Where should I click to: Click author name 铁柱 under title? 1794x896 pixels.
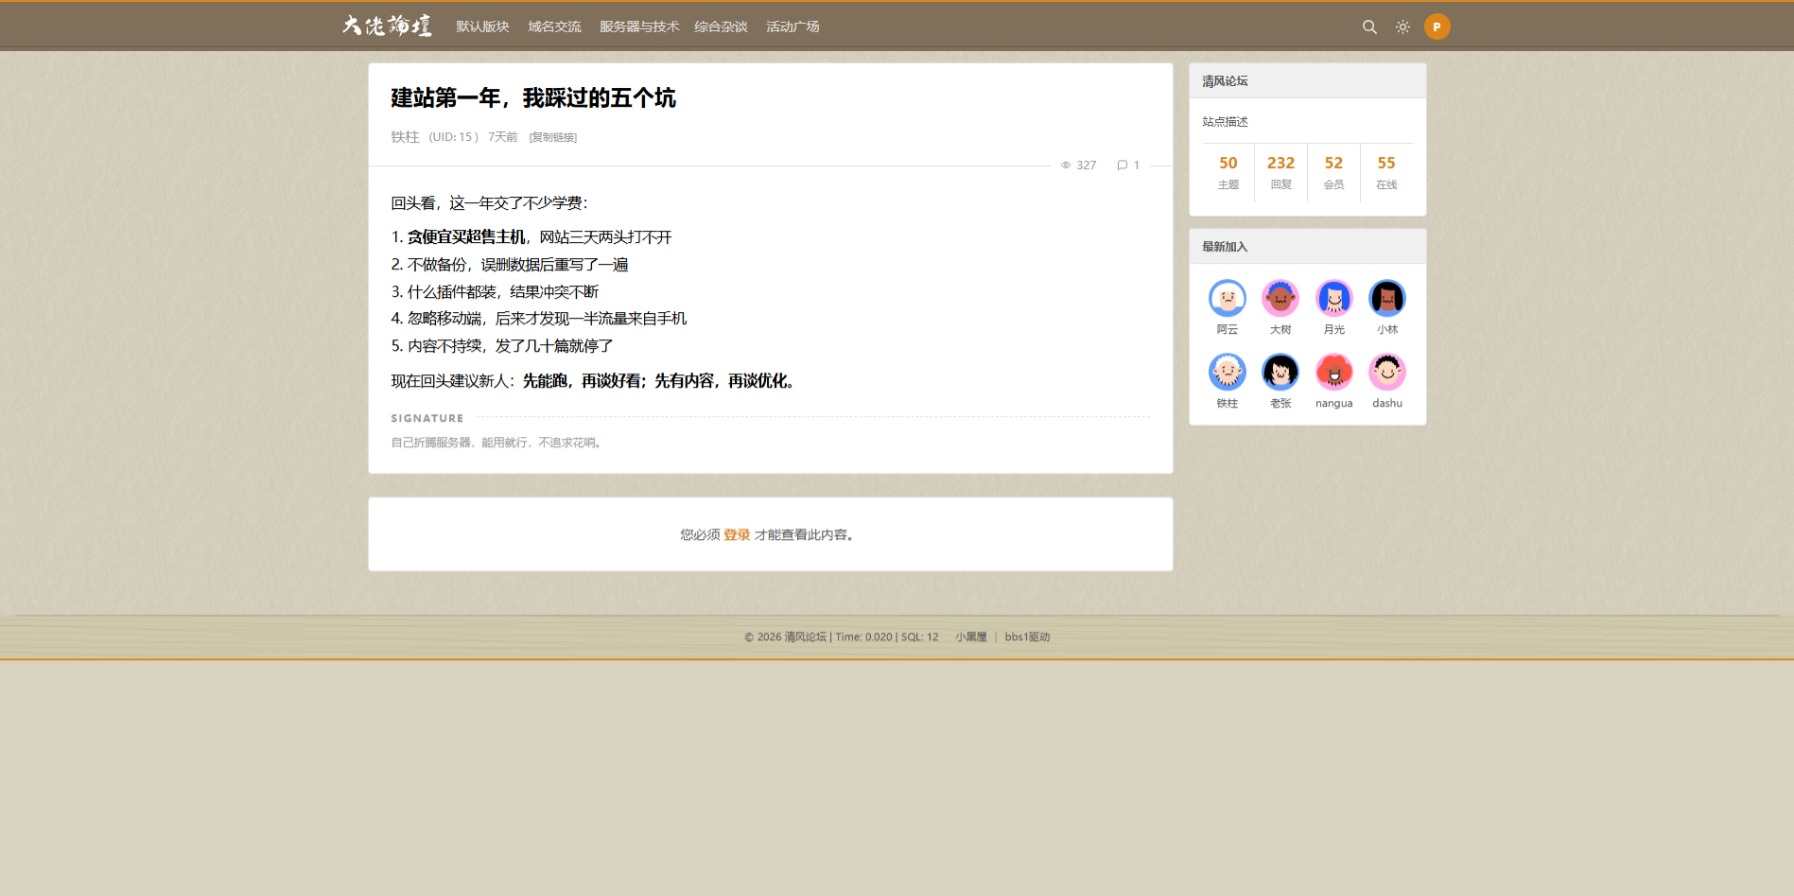pyautogui.click(x=405, y=137)
